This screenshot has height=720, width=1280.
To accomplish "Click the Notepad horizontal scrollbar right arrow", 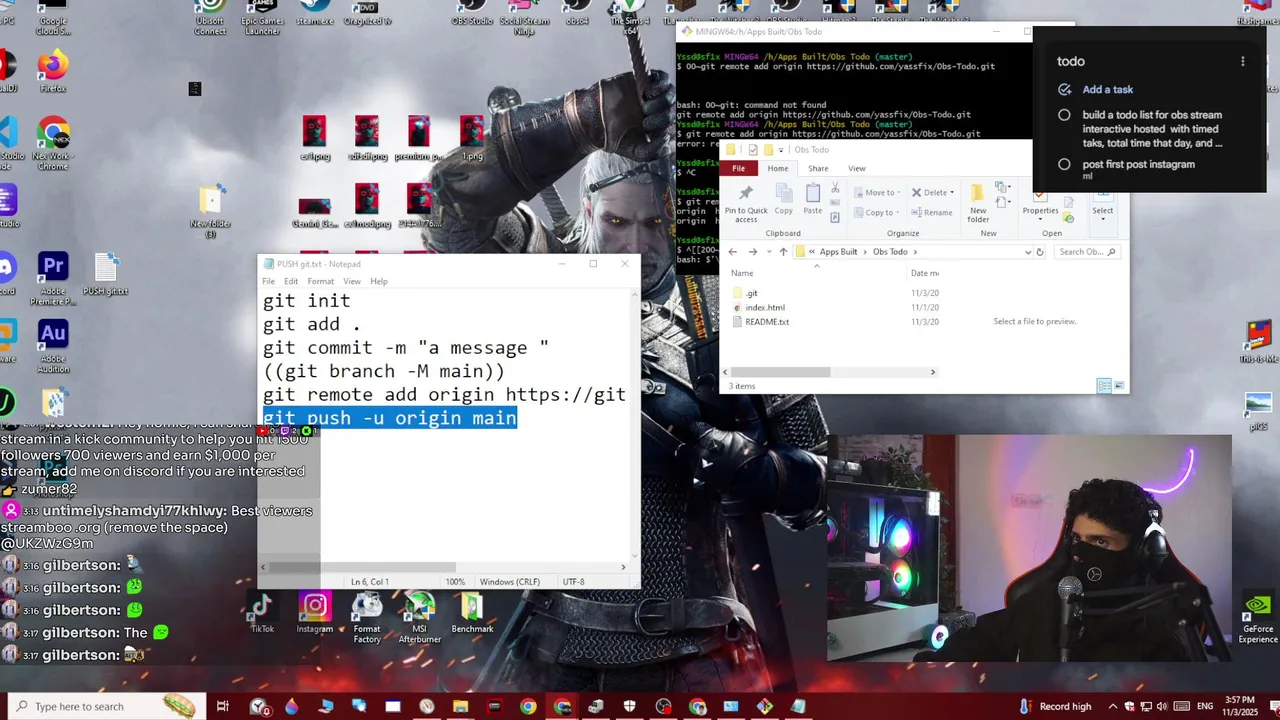I will click(x=624, y=567).
